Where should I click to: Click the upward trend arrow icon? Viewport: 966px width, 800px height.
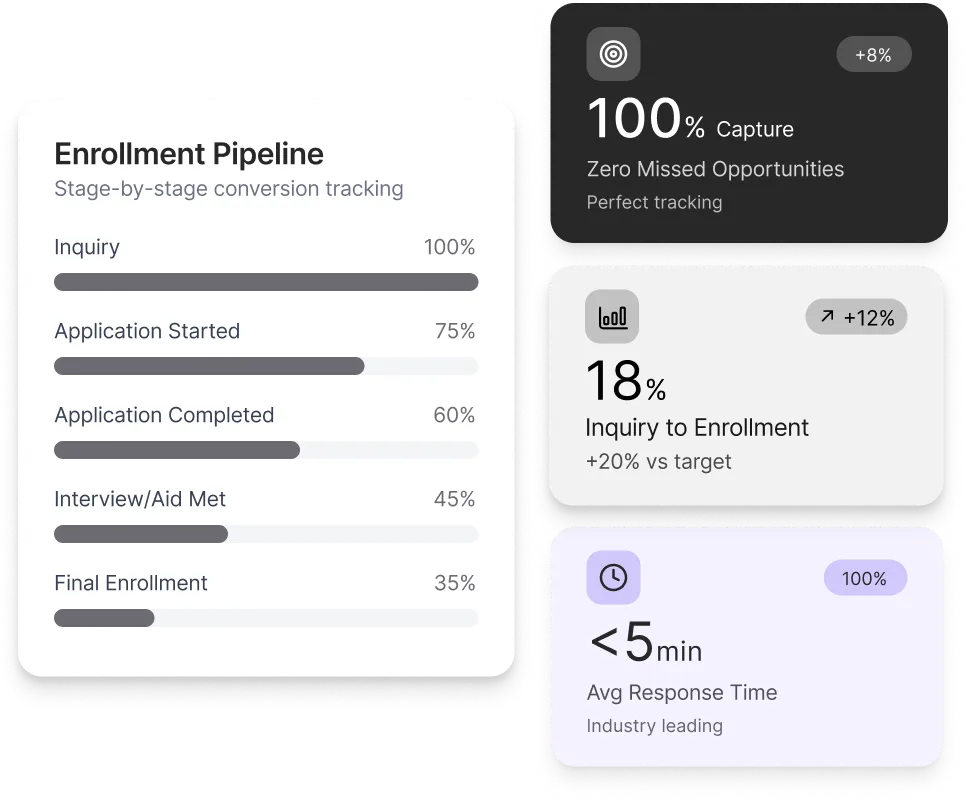[x=827, y=317]
